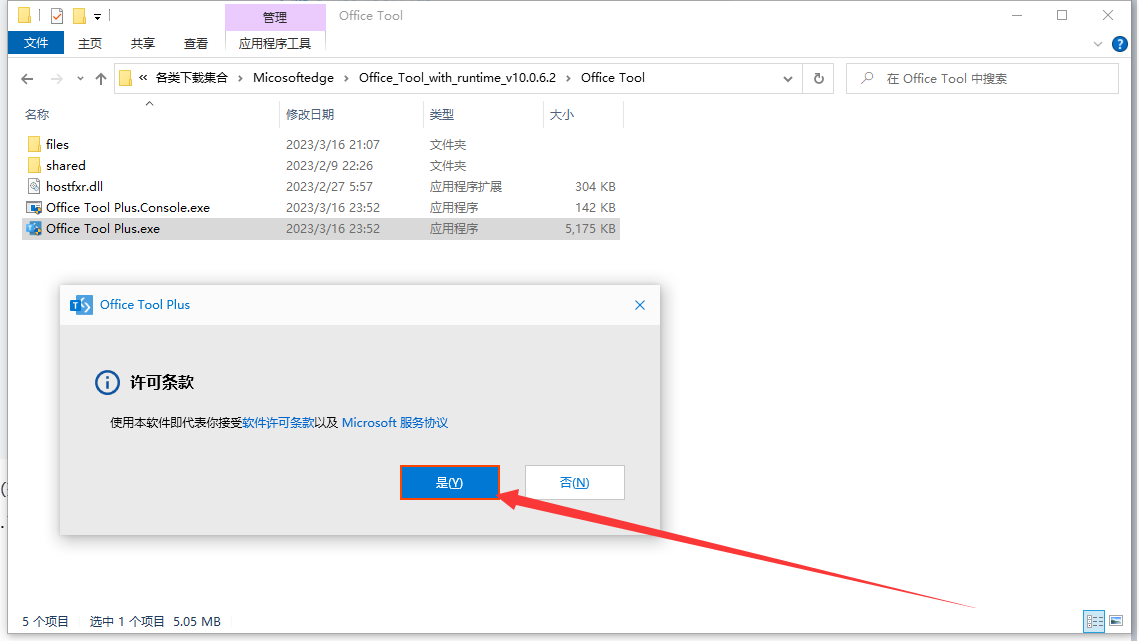The width and height of the screenshot is (1139, 641).
Task: Click the quick access new folder icon
Action: click(79, 15)
